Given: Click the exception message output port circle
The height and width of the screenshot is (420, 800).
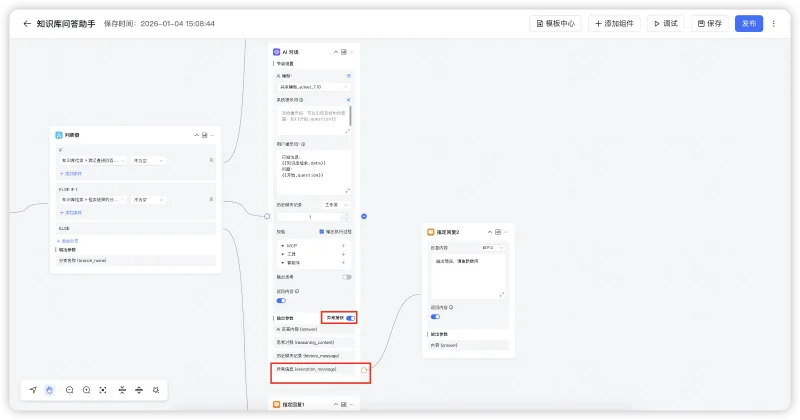Looking at the screenshot, I should coord(364,370).
